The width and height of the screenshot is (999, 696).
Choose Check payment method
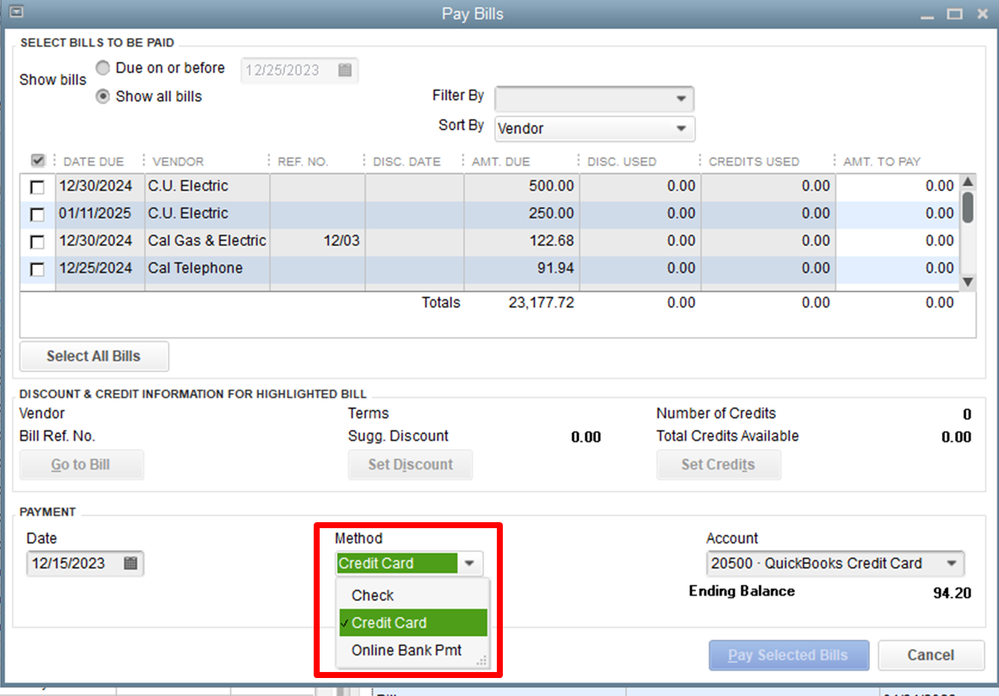pos(413,595)
